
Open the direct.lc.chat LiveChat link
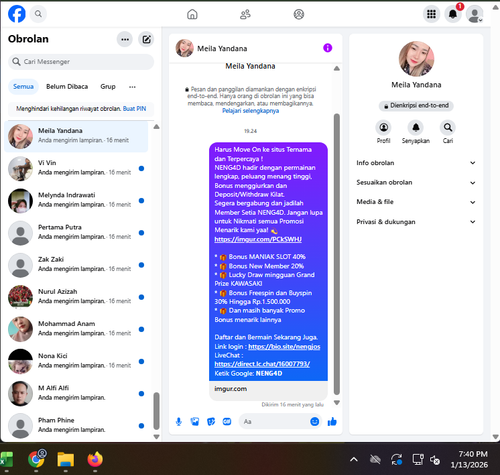[262, 364]
